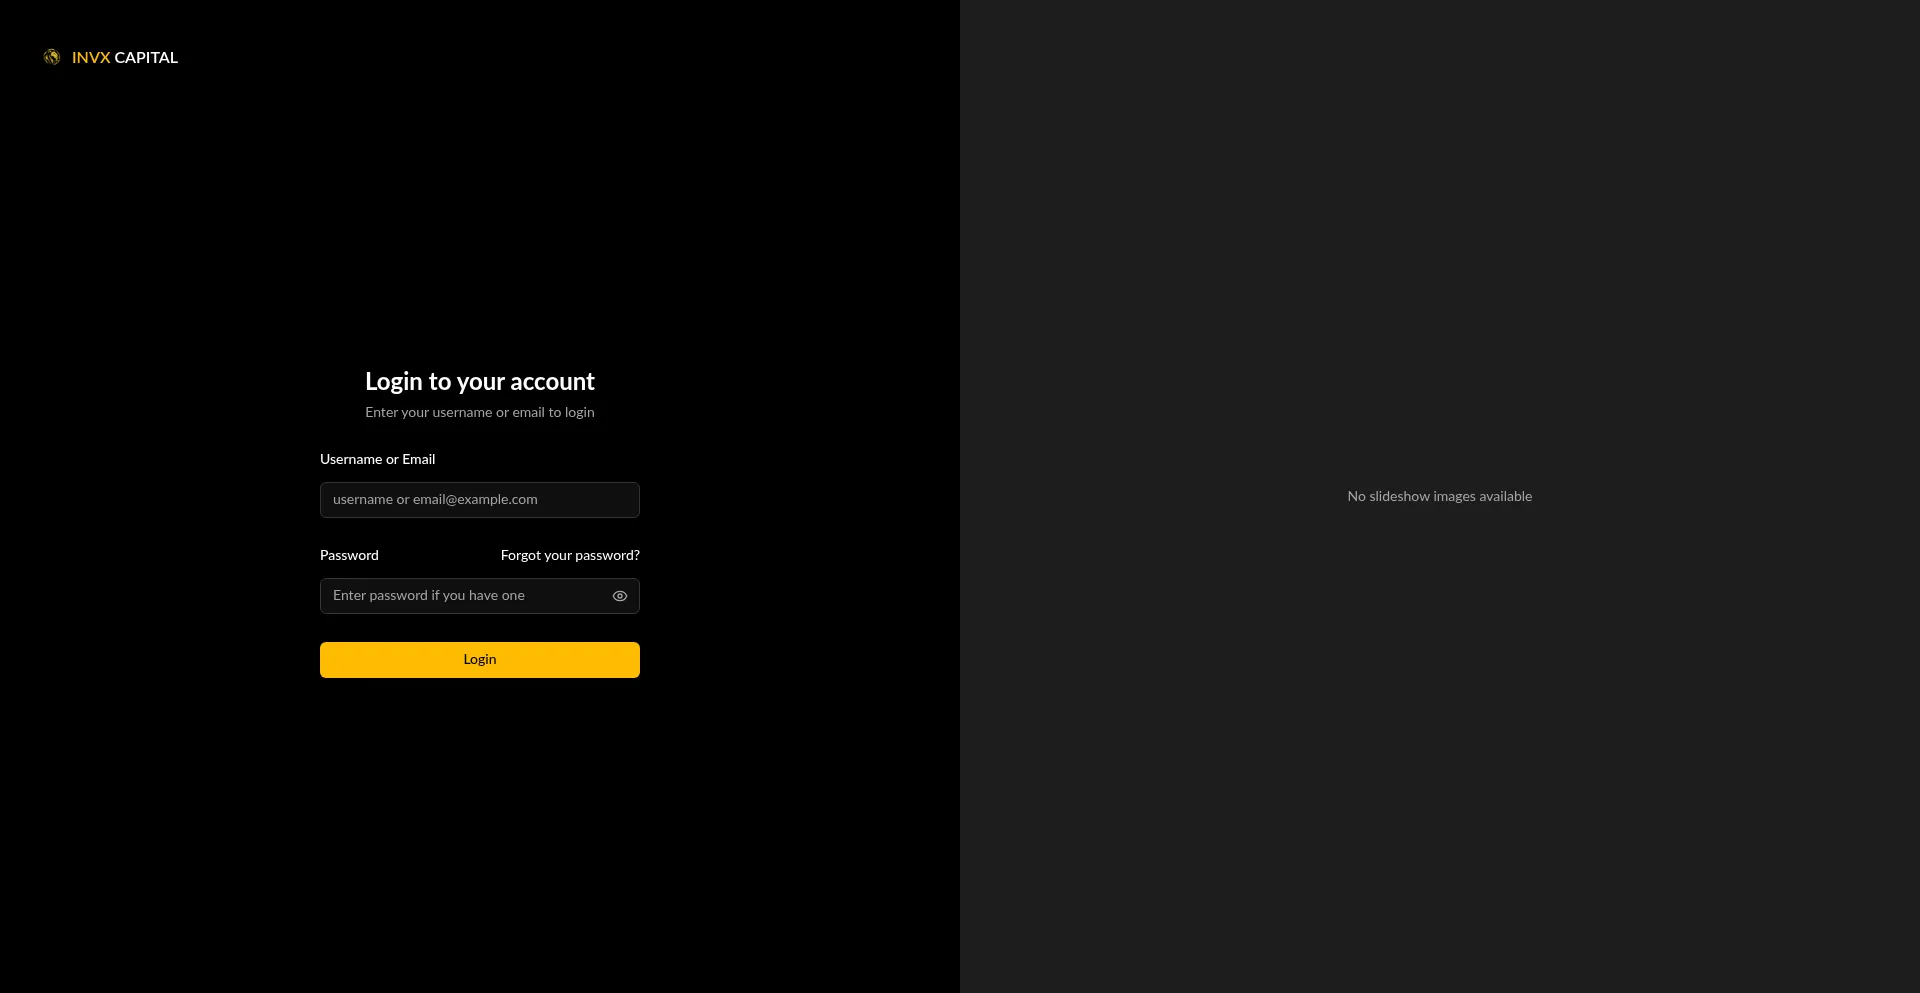Toggle password visibility with the eye icon

[620, 596]
